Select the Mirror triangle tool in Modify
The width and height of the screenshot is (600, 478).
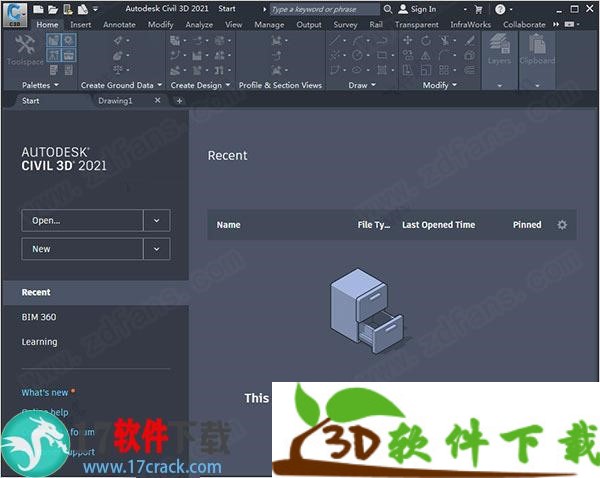(426, 56)
